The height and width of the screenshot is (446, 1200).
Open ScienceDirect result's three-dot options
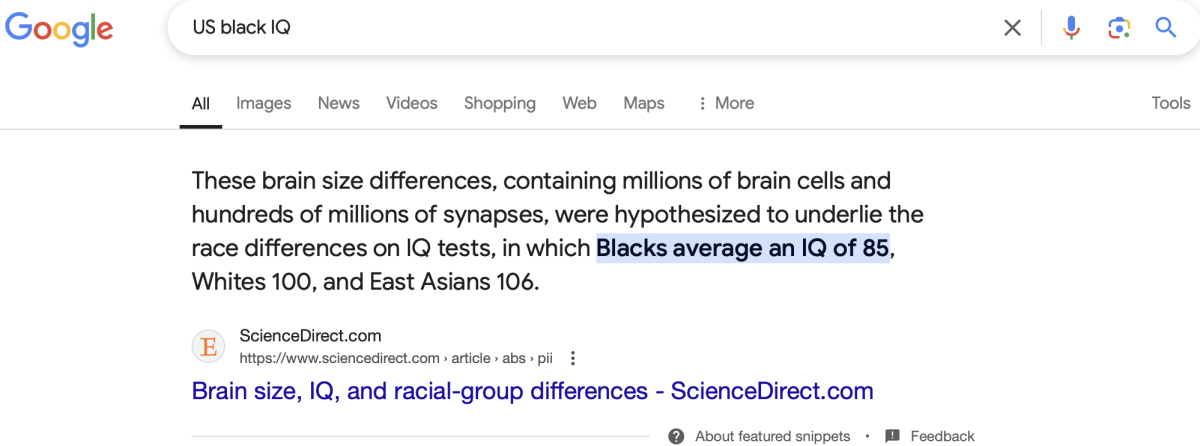click(x=573, y=358)
